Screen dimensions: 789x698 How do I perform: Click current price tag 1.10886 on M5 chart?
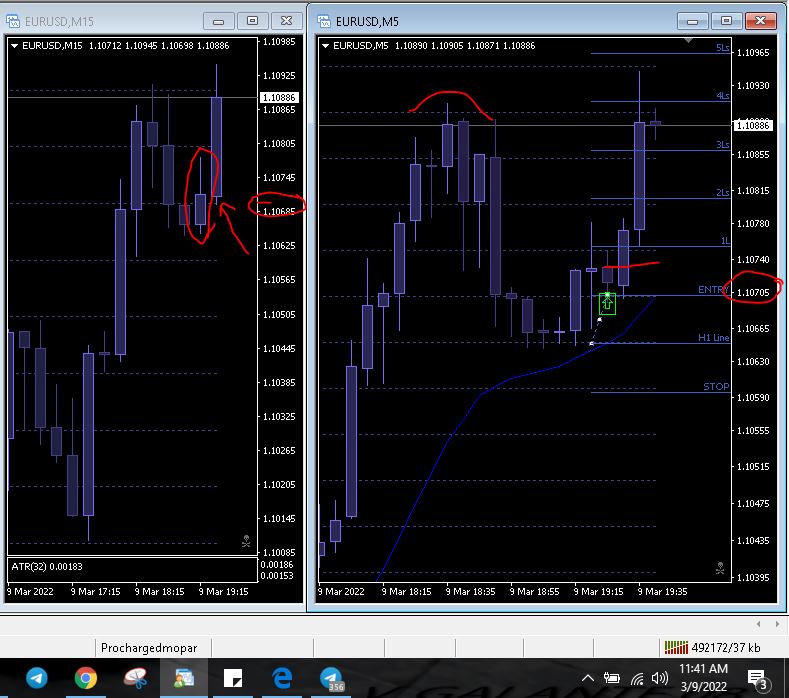pyautogui.click(x=753, y=125)
